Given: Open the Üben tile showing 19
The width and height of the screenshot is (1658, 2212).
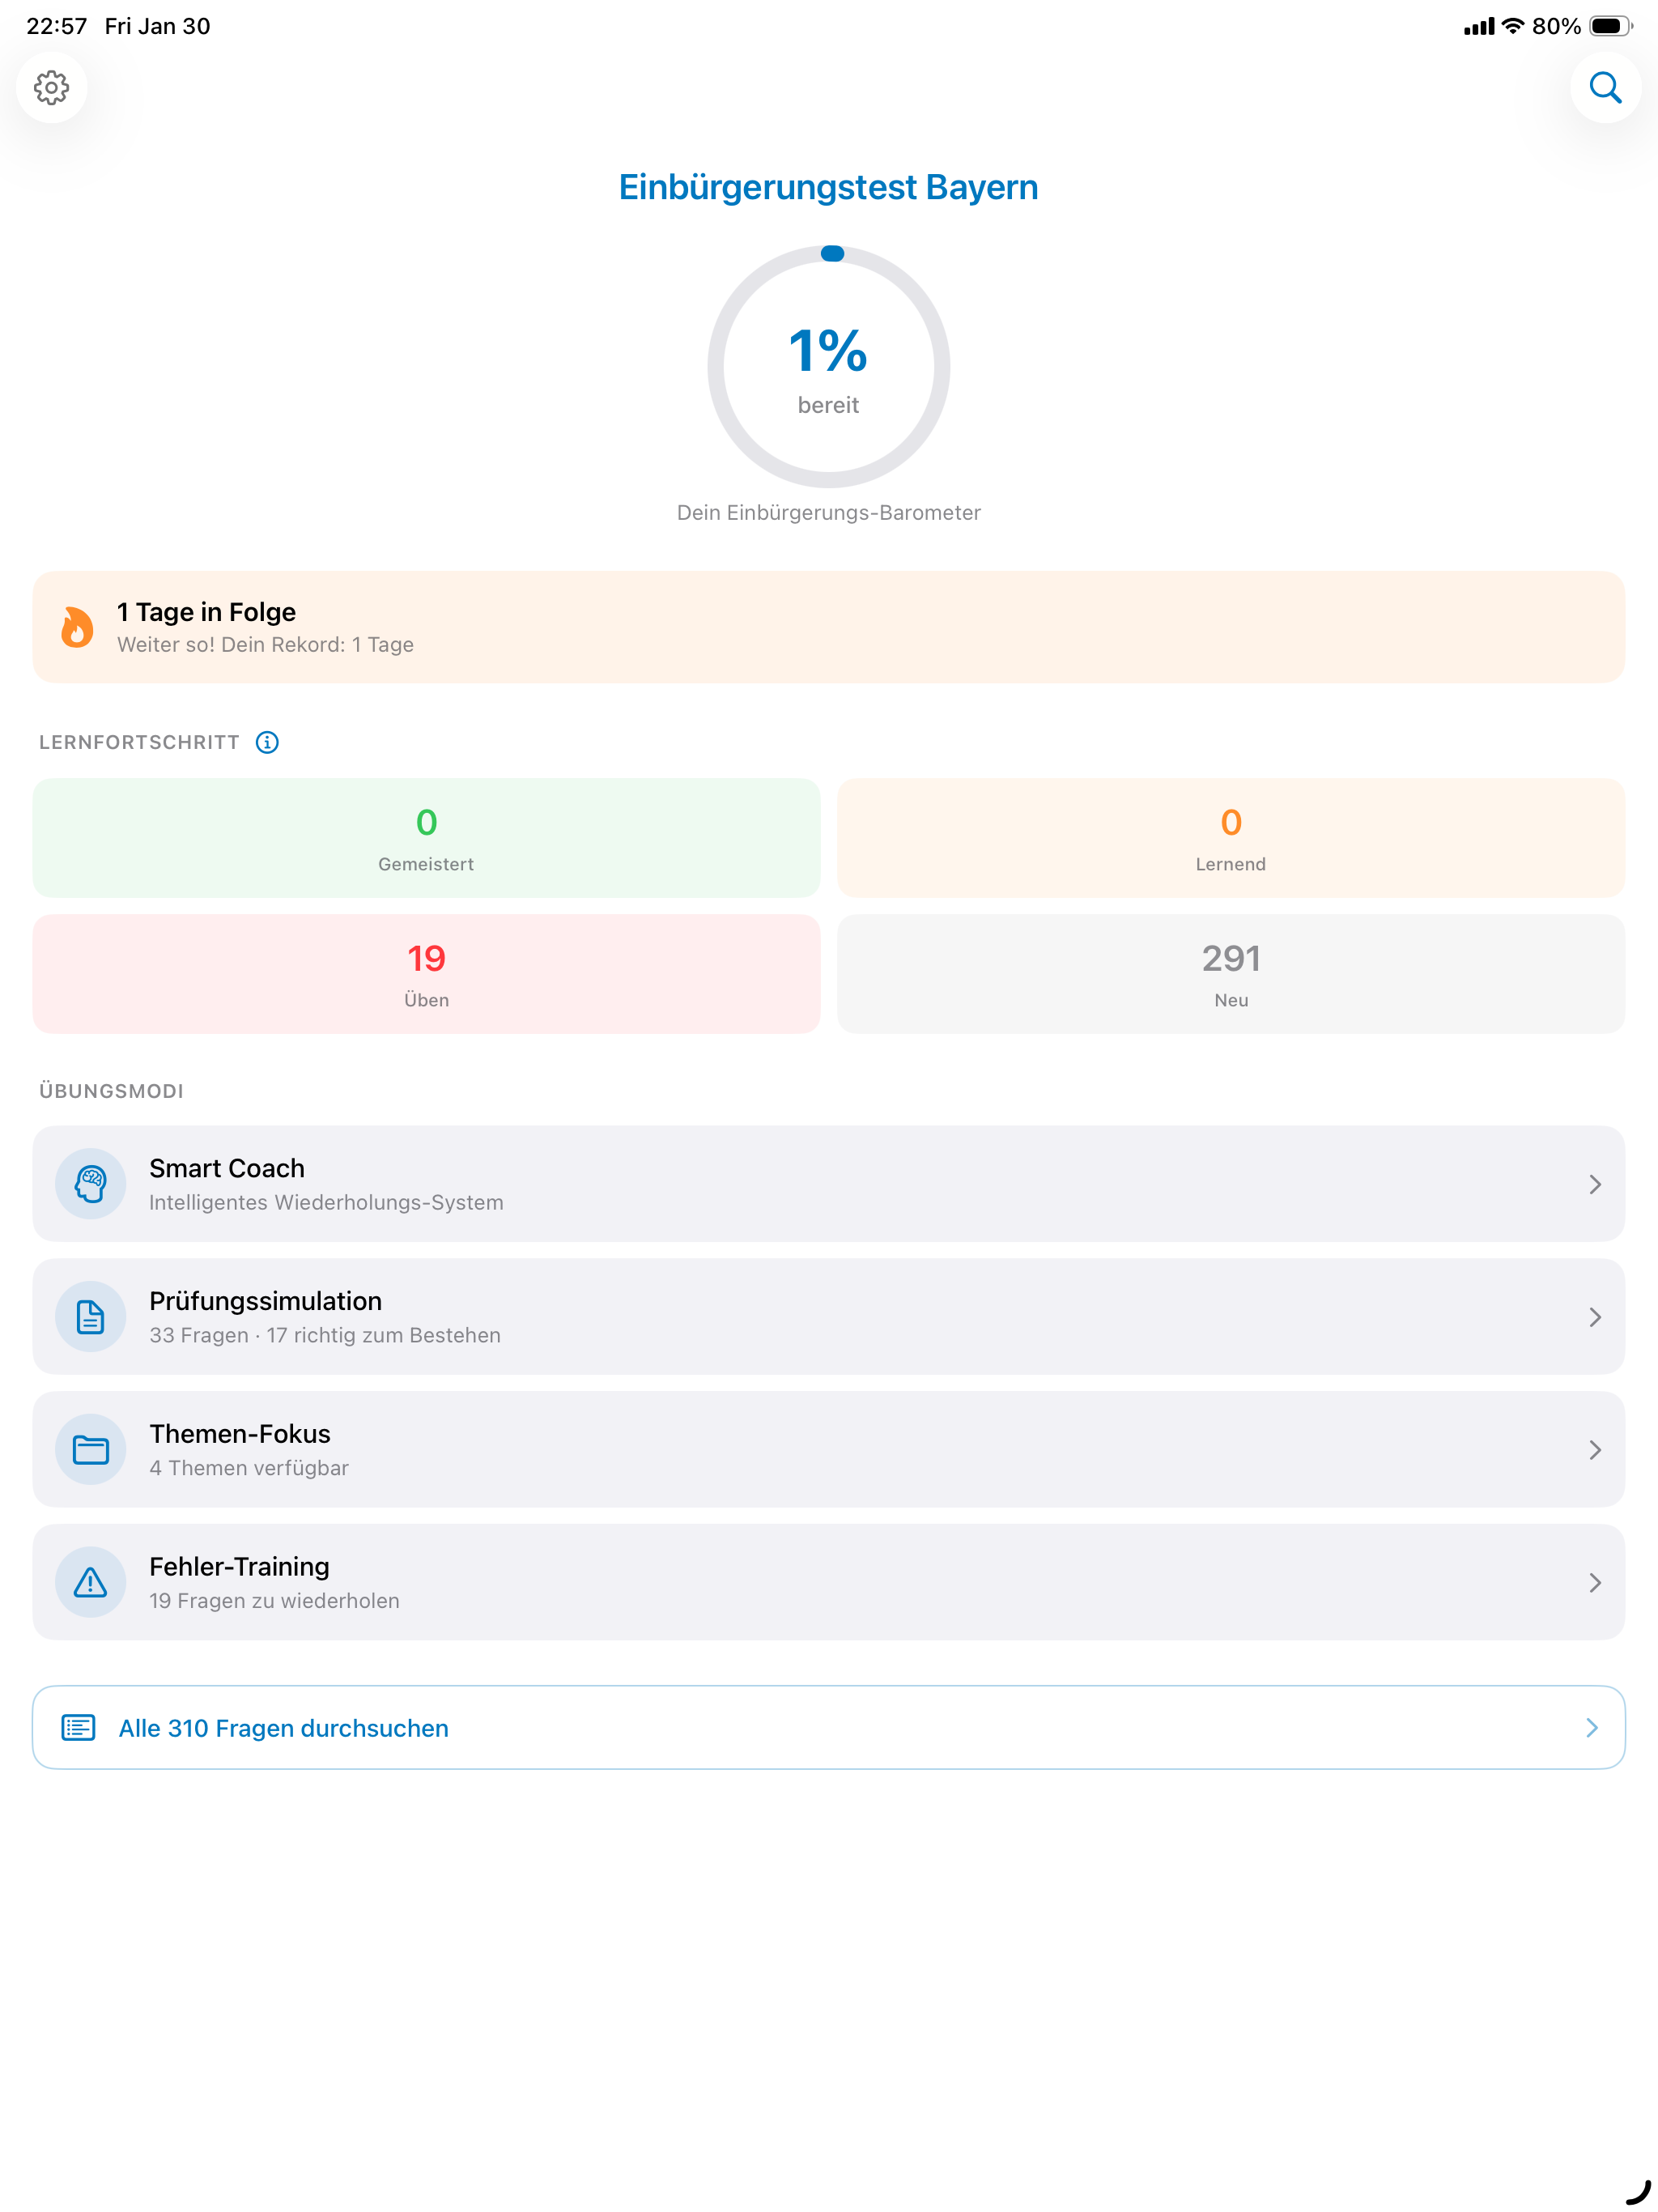Looking at the screenshot, I should click(427, 974).
